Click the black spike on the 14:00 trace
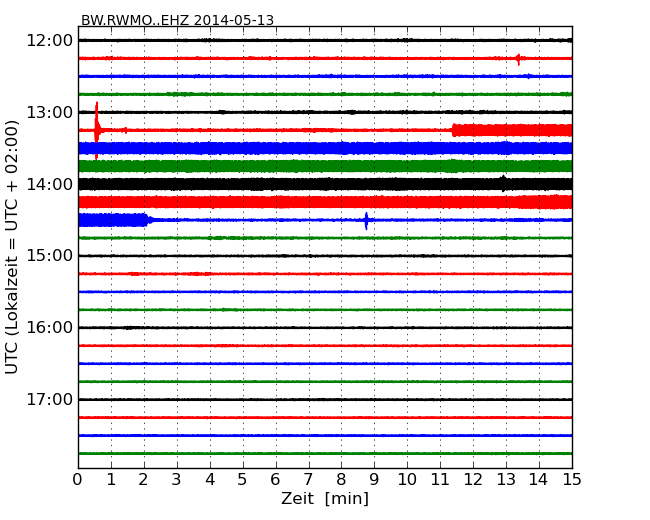 503,183
